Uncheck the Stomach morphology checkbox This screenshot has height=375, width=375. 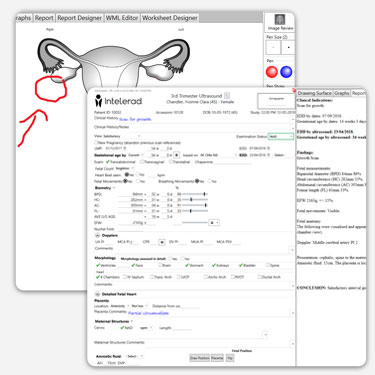coord(187,265)
